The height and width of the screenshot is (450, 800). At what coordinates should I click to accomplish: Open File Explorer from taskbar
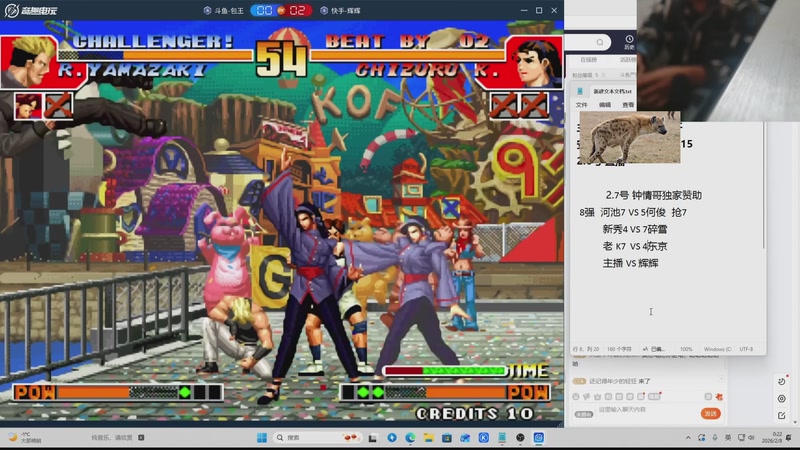click(429, 438)
